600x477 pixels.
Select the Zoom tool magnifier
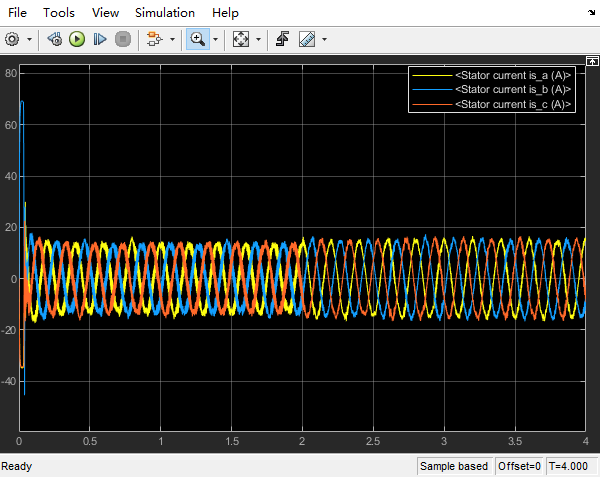coord(197,39)
